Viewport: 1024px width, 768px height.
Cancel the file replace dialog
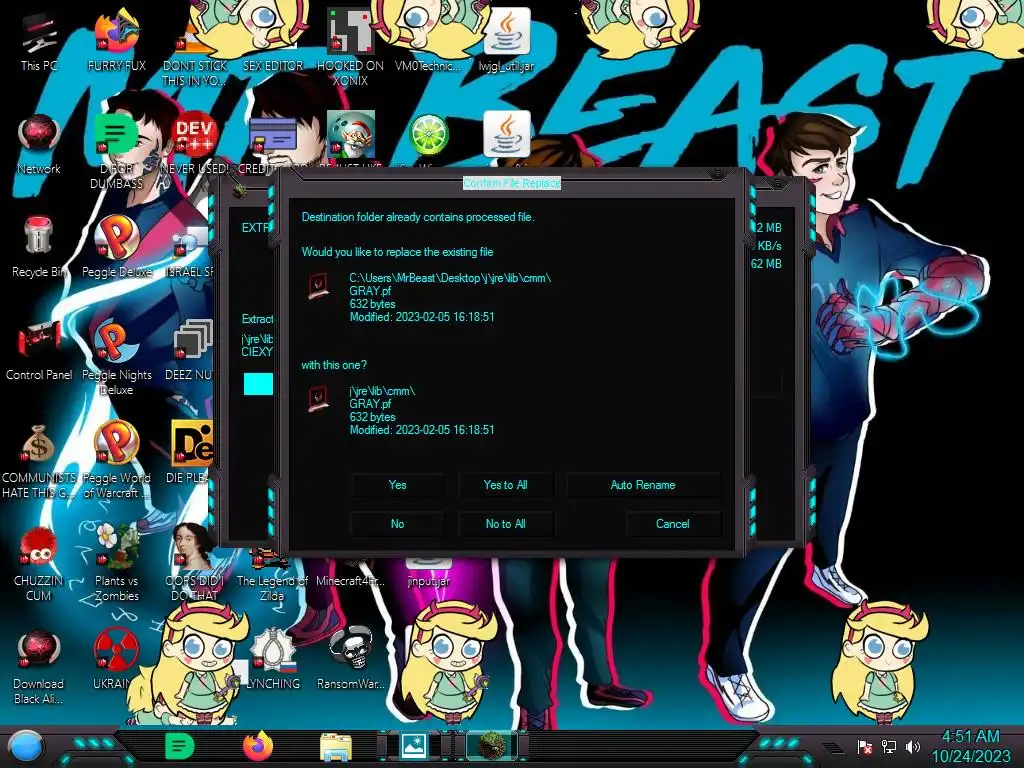click(673, 524)
